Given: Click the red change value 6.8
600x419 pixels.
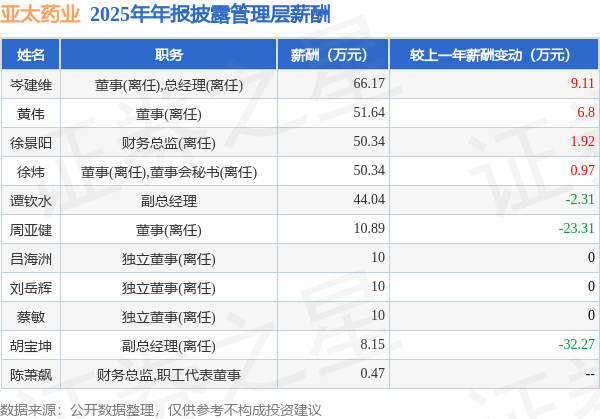Looking at the screenshot, I should 586,112.
